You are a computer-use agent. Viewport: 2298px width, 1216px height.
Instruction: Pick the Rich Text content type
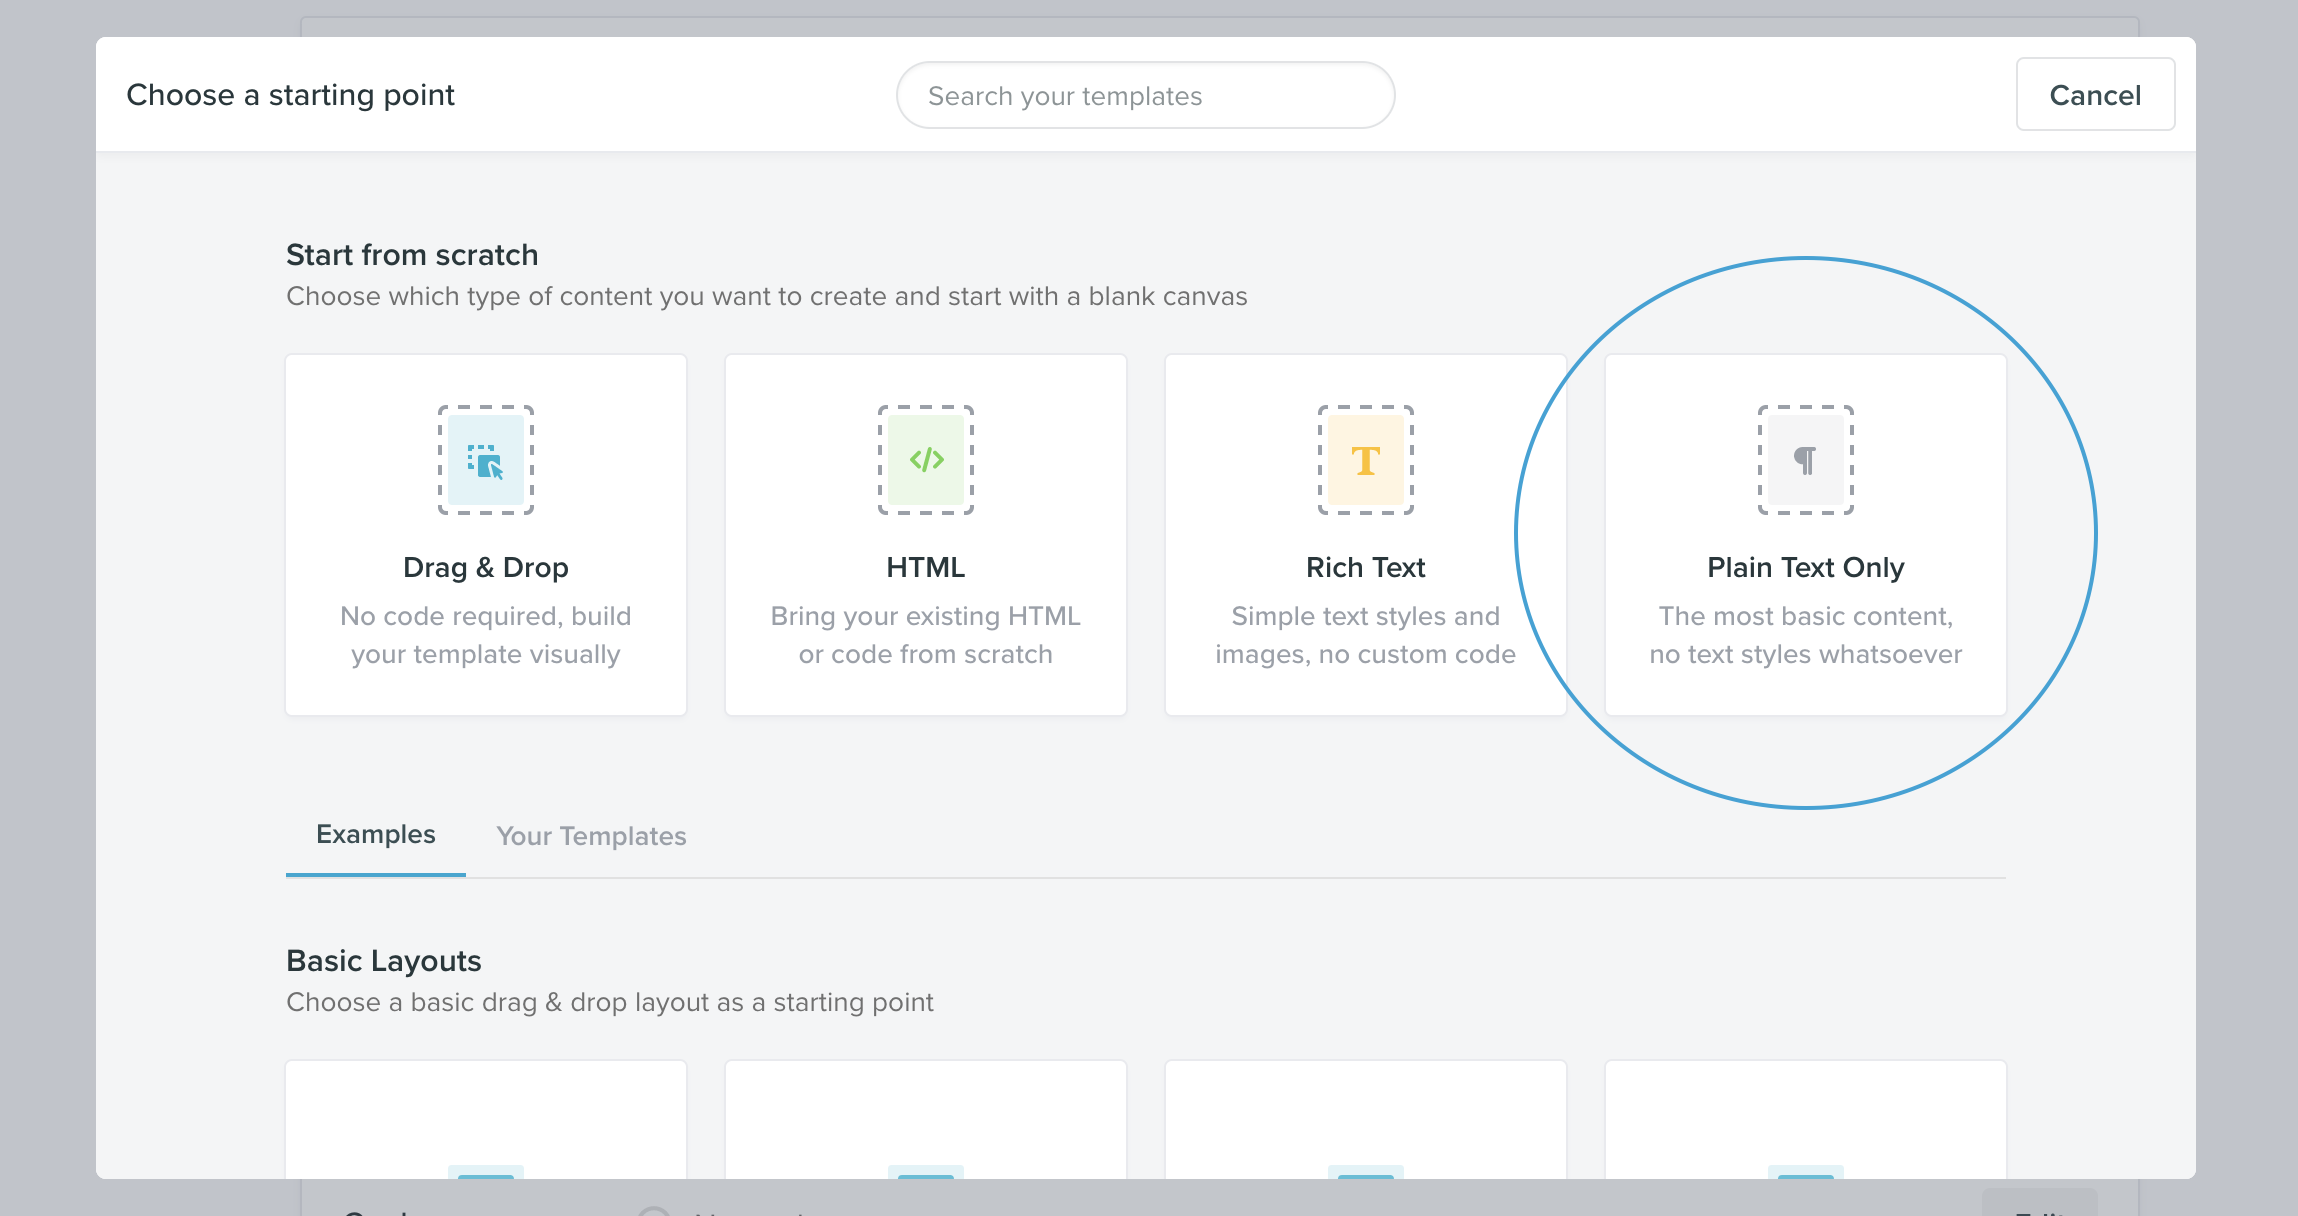pyautogui.click(x=1366, y=535)
